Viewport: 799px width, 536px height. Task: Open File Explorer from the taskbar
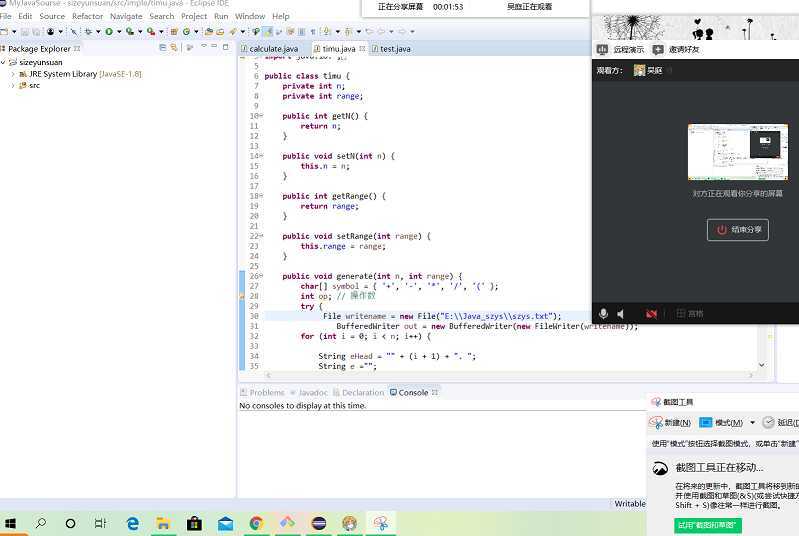pyautogui.click(x=163, y=523)
